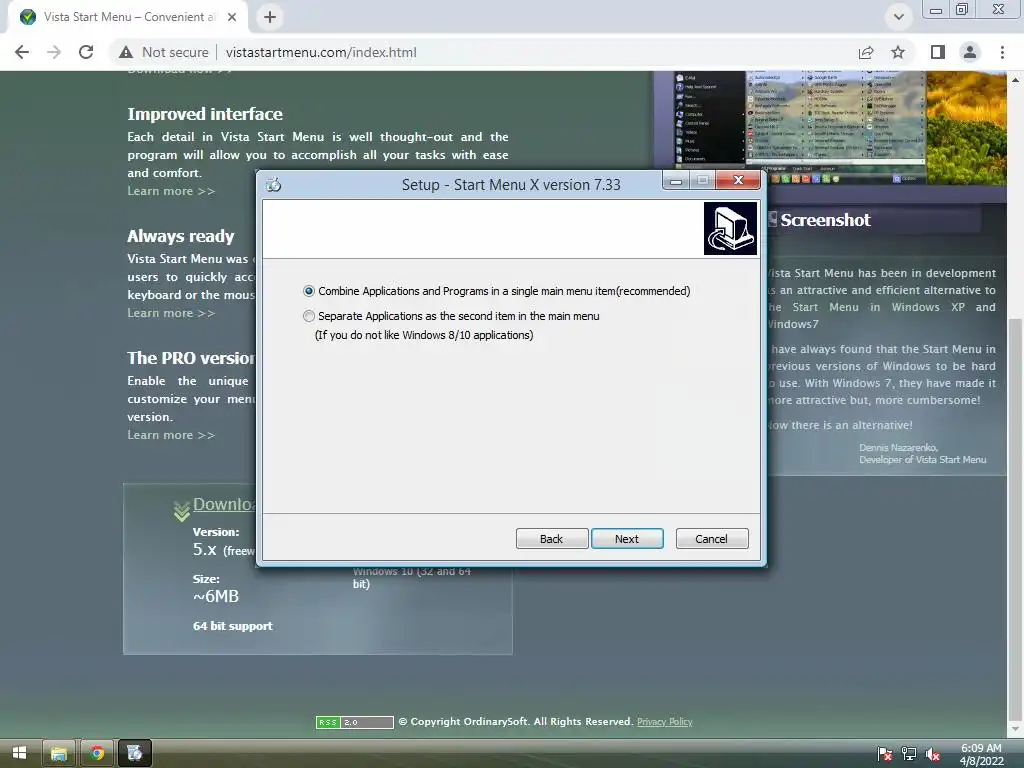Close the Setup dialog with X

tap(738, 180)
